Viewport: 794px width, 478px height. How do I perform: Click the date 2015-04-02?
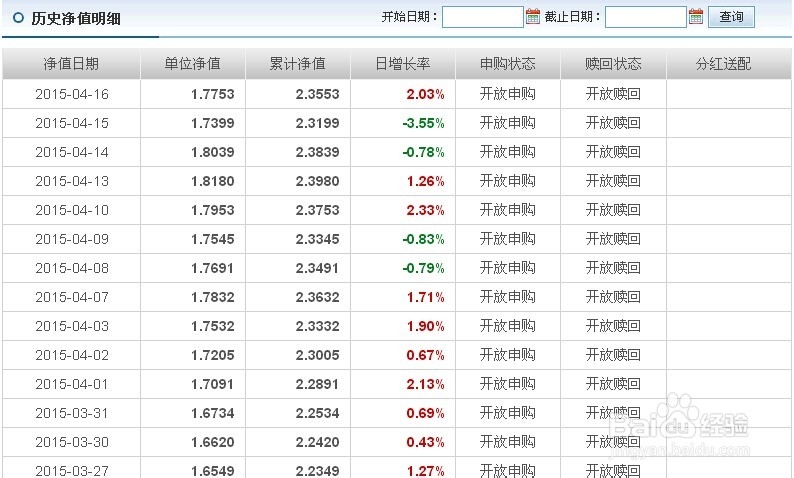[x=72, y=355]
